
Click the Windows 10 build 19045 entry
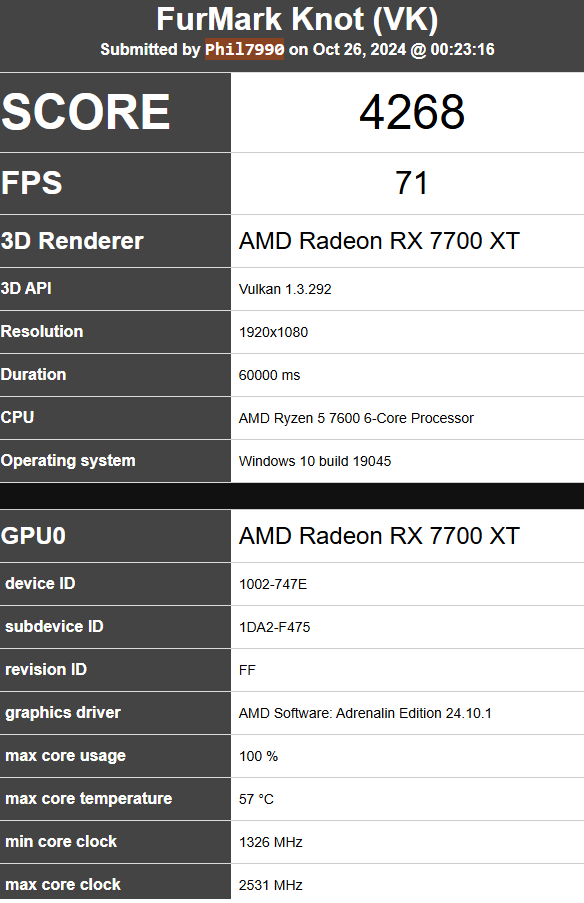314,461
